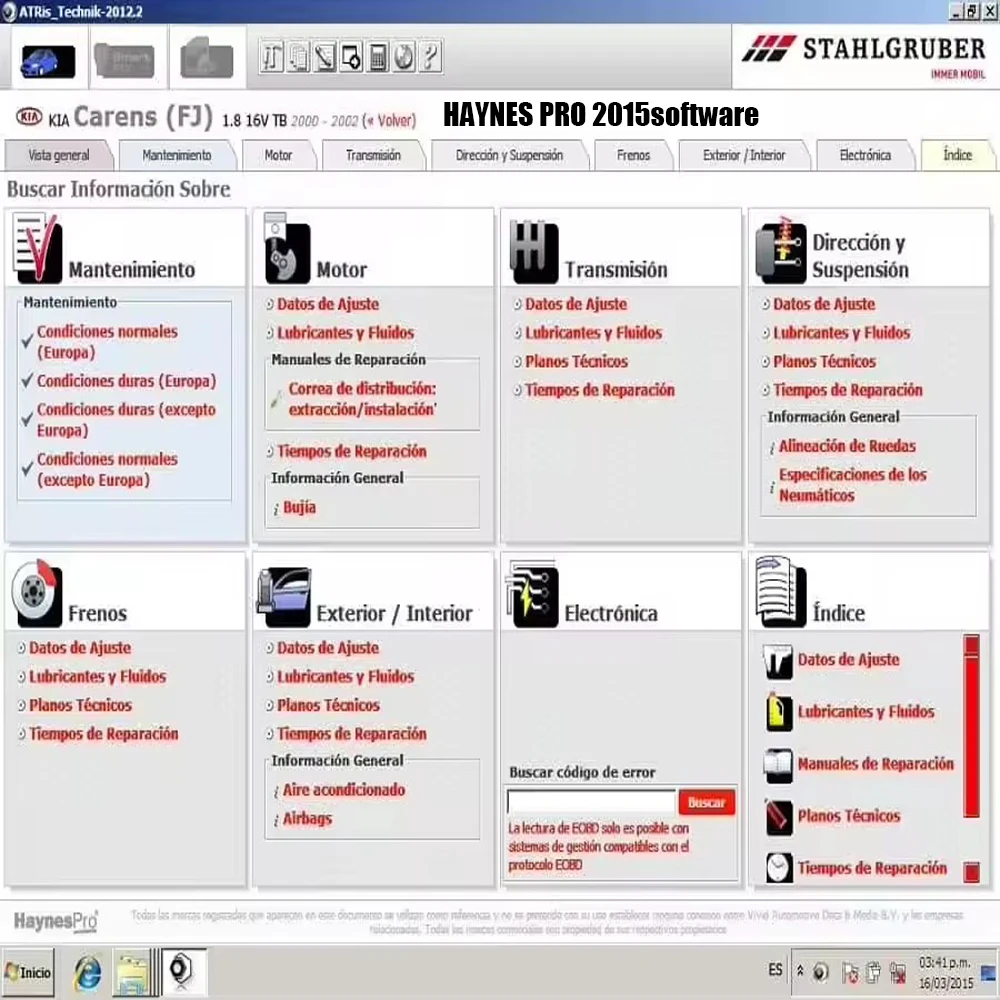
Task: Click the blue car vehicle selection icon
Action: [x=48, y=61]
